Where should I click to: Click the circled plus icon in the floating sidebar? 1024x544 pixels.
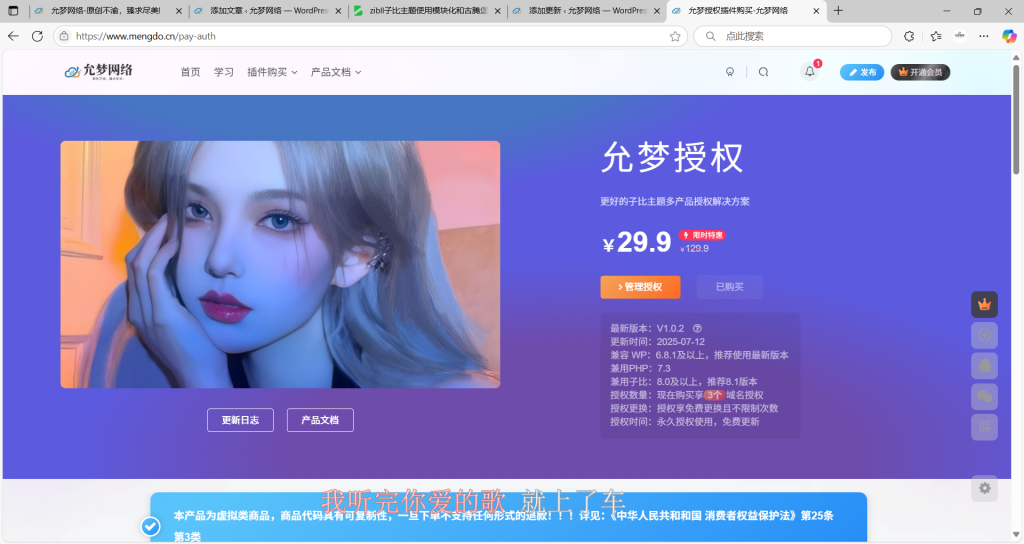pyautogui.click(x=984, y=335)
